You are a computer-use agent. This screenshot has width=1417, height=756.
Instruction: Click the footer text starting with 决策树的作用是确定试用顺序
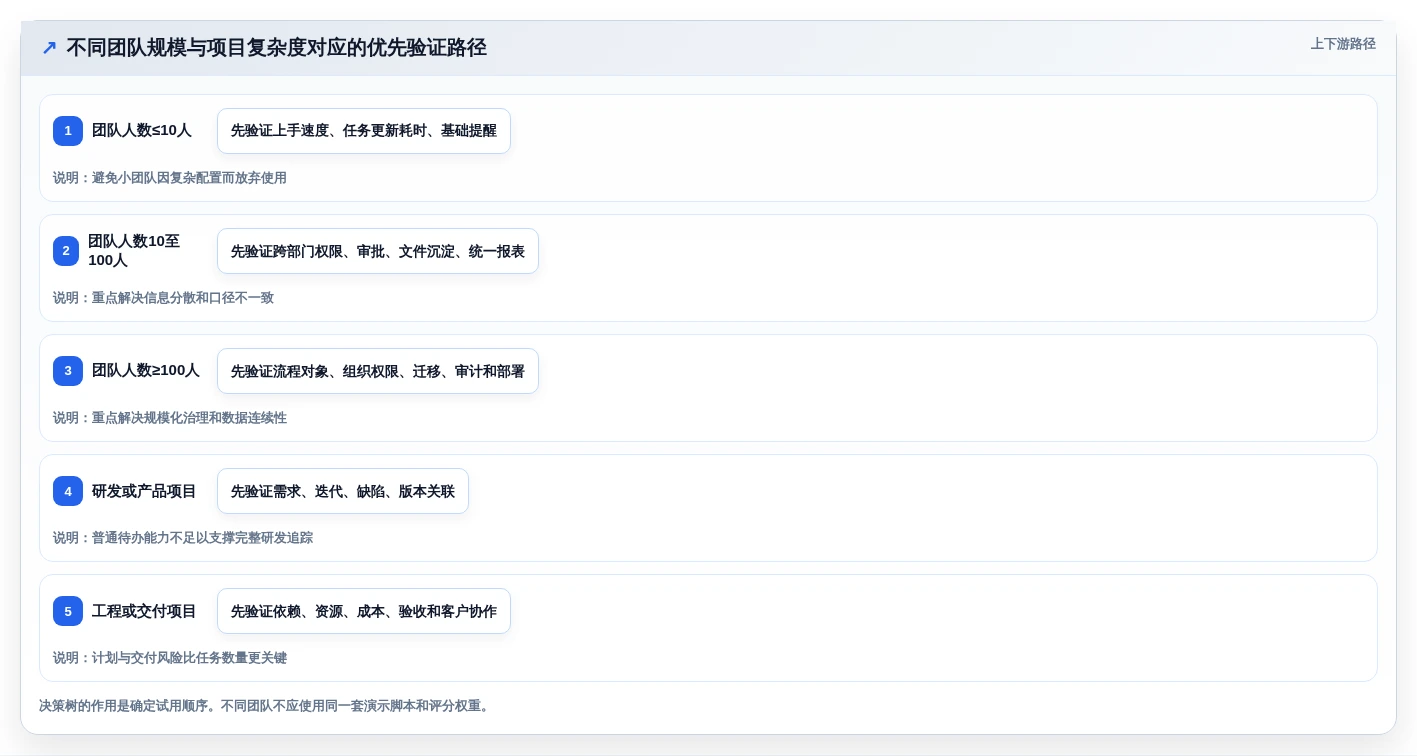267,706
